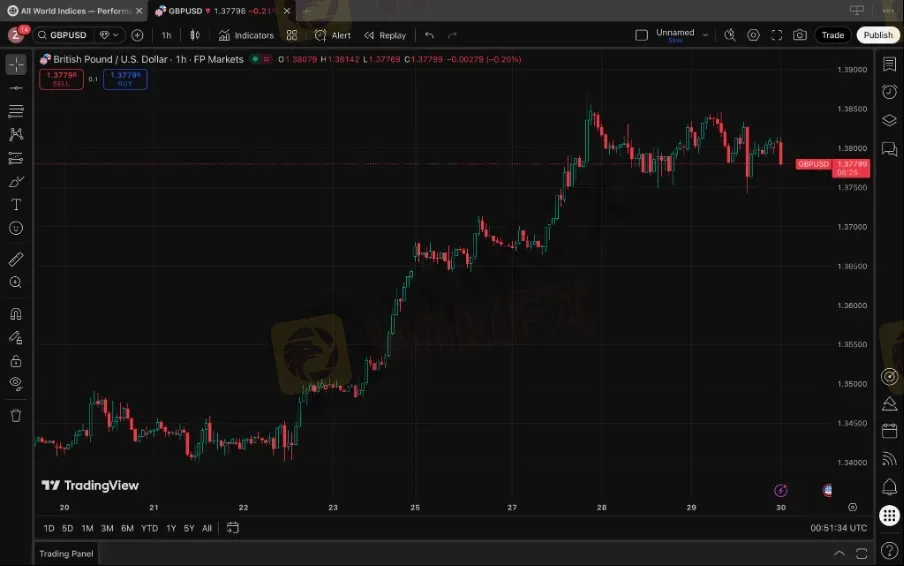Viewport: 904px width, 566px height.
Task: Hide all drawings with eye icon
Action: click(16, 383)
